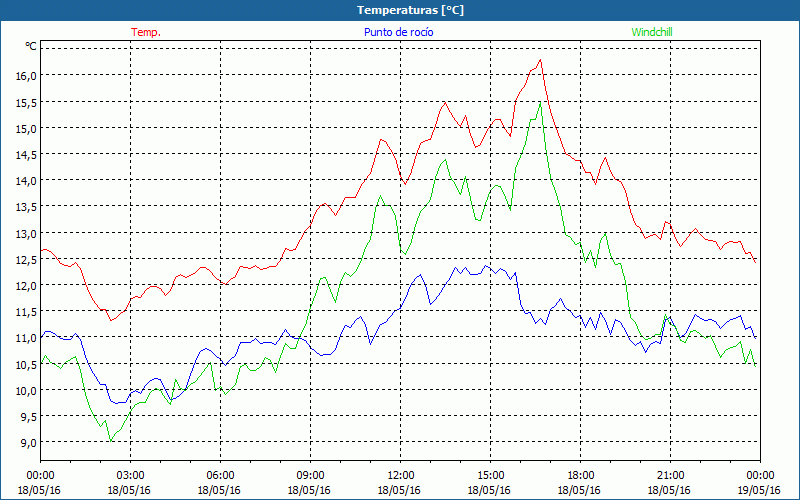The height and width of the screenshot is (500, 800).
Task: Click the '15,5' y-axis value
Action: (x=27, y=102)
